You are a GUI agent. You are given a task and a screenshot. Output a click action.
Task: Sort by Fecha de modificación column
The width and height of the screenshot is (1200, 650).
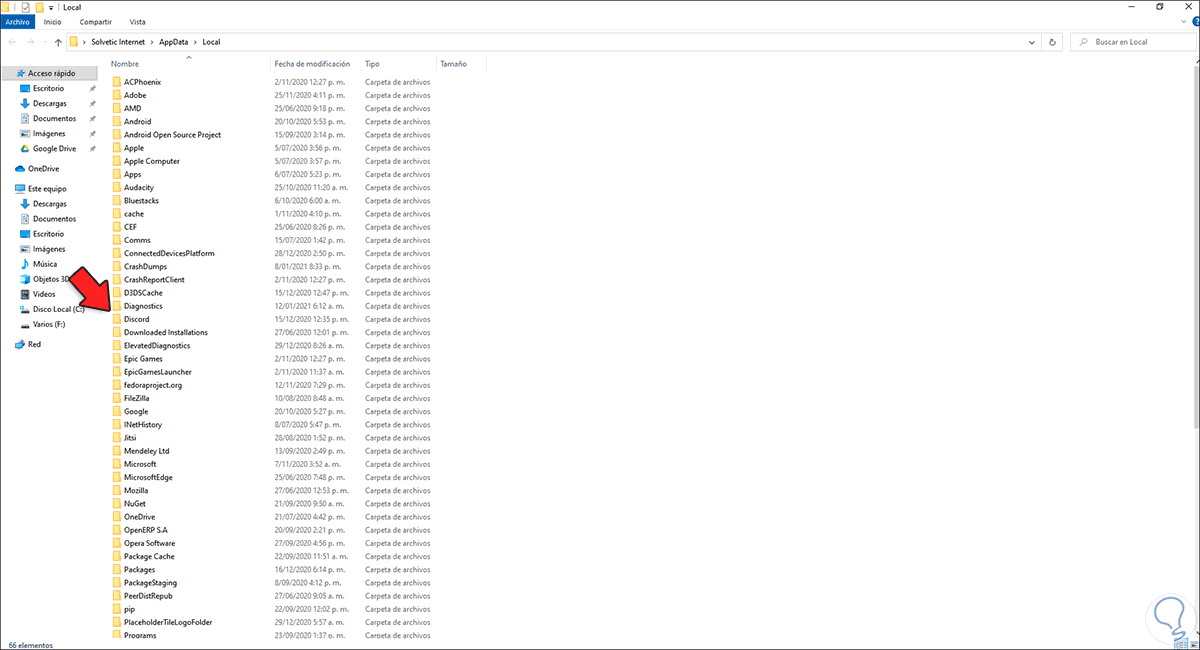pos(312,63)
